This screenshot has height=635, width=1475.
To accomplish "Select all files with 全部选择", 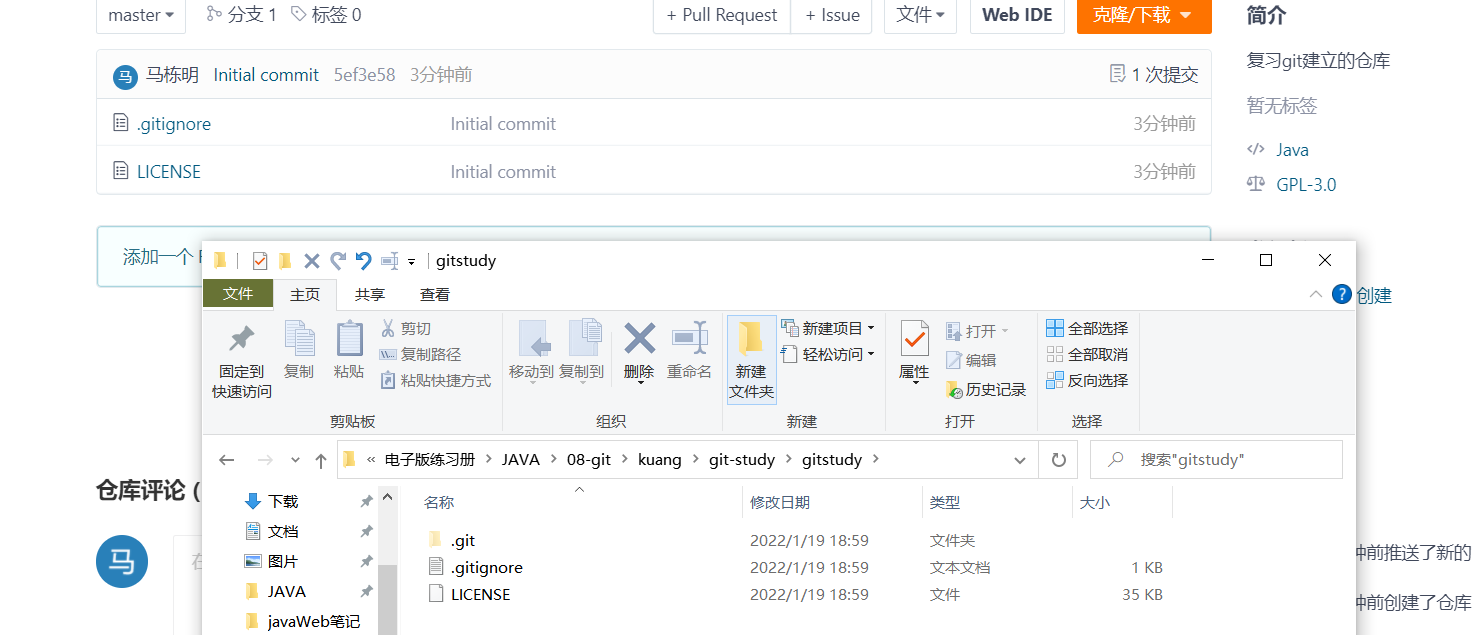I will pyautogui.click(x=1088, y=327).
